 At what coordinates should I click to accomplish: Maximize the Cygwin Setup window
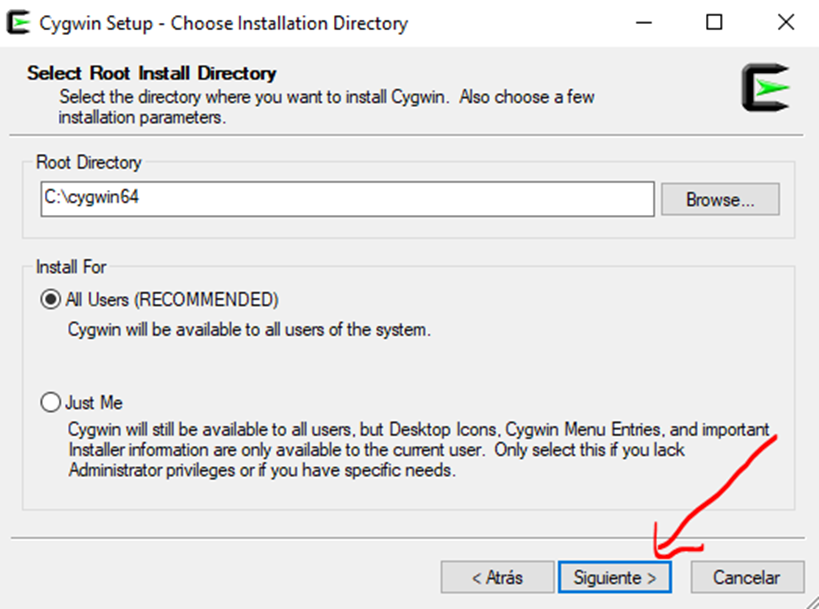tap(714, 23)
